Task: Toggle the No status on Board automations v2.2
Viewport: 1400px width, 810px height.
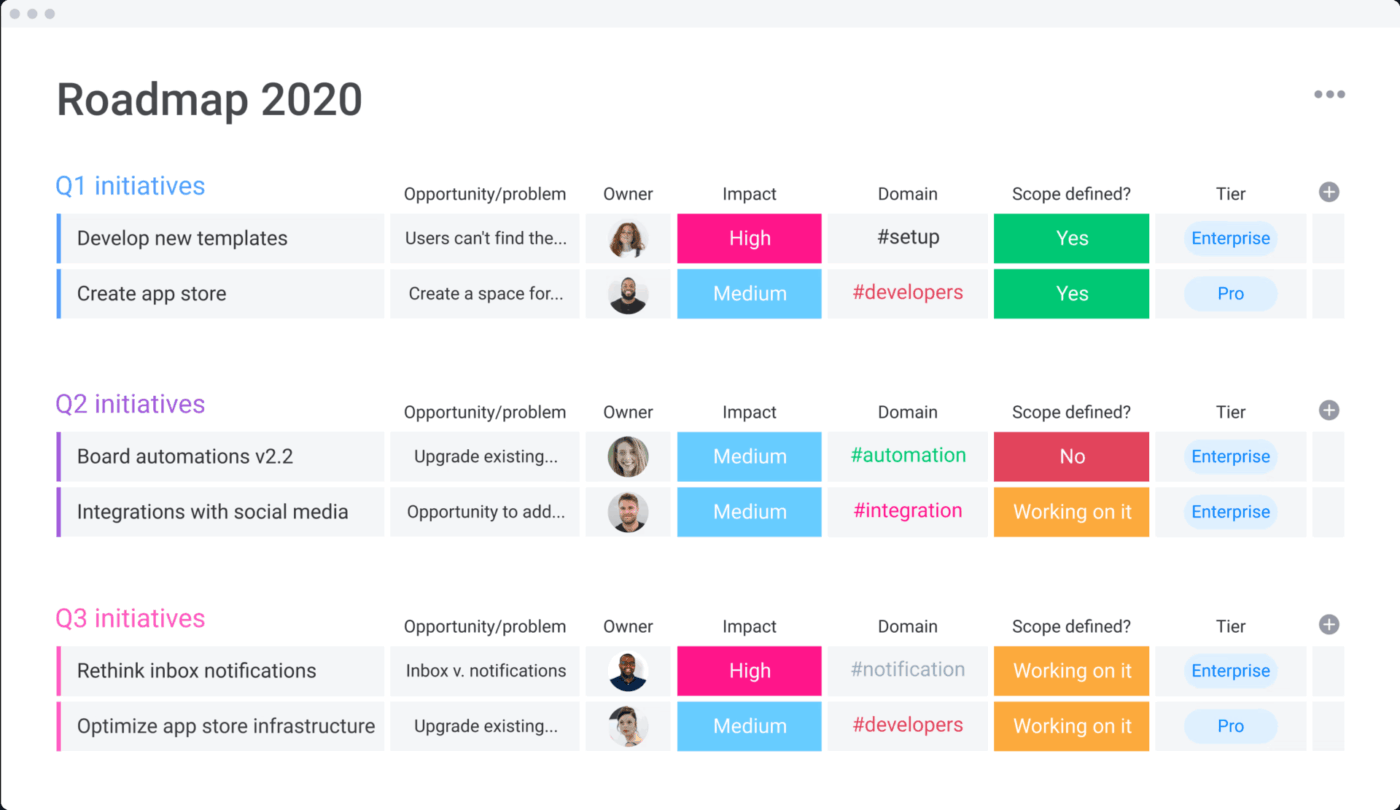Action: pyautogui.click(x=1071, y=456)
